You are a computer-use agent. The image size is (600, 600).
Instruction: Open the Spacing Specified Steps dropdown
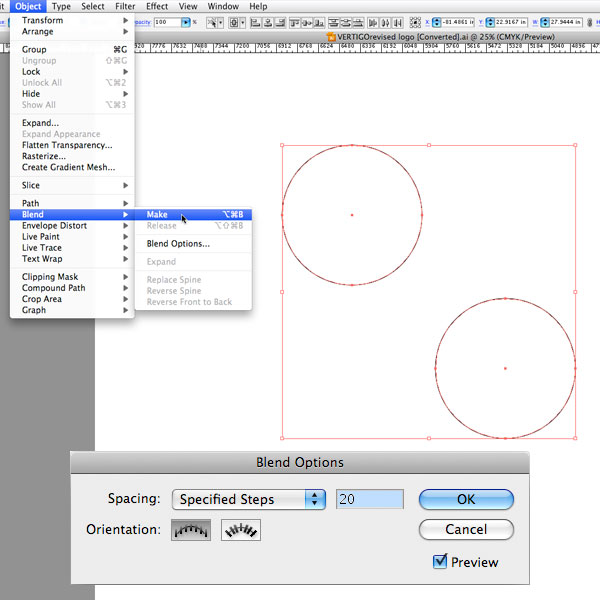pyautogui.click(x=249, y=499)
